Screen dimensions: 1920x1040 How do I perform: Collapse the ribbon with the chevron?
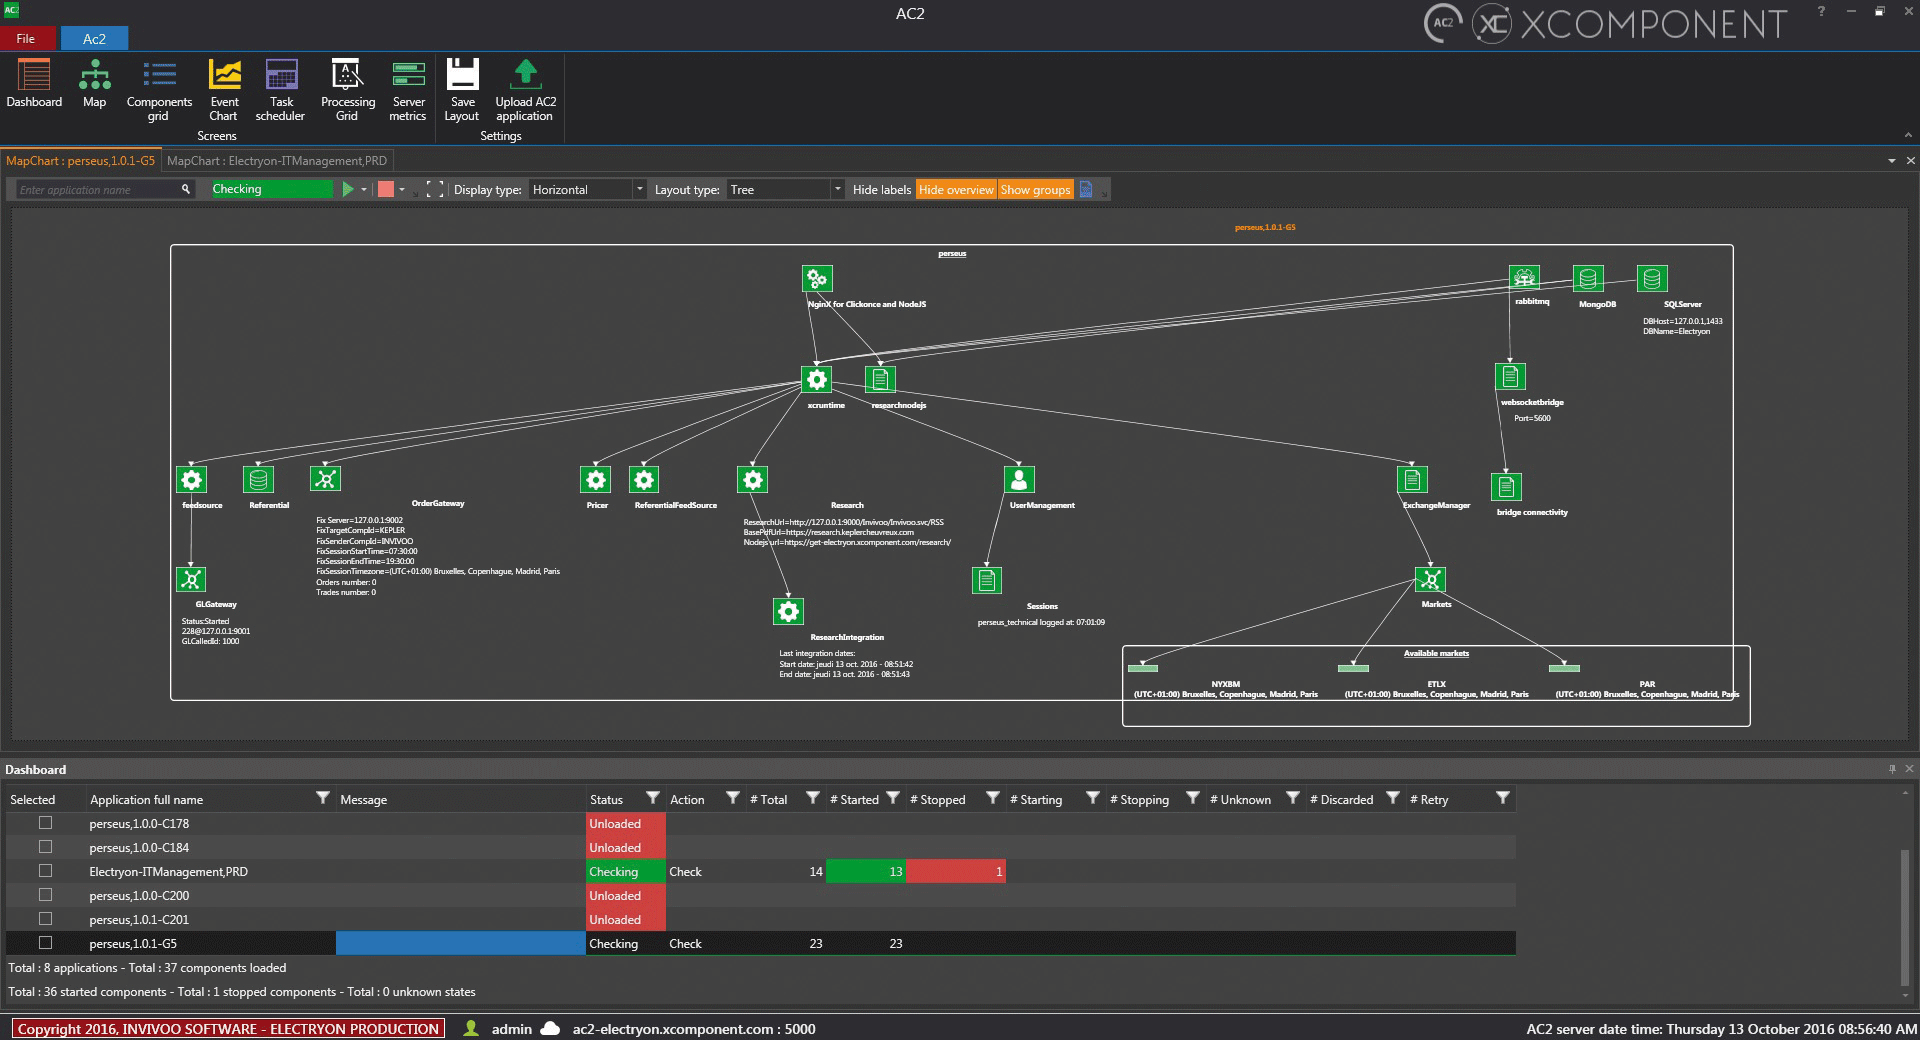click(x=1908, y=136)
